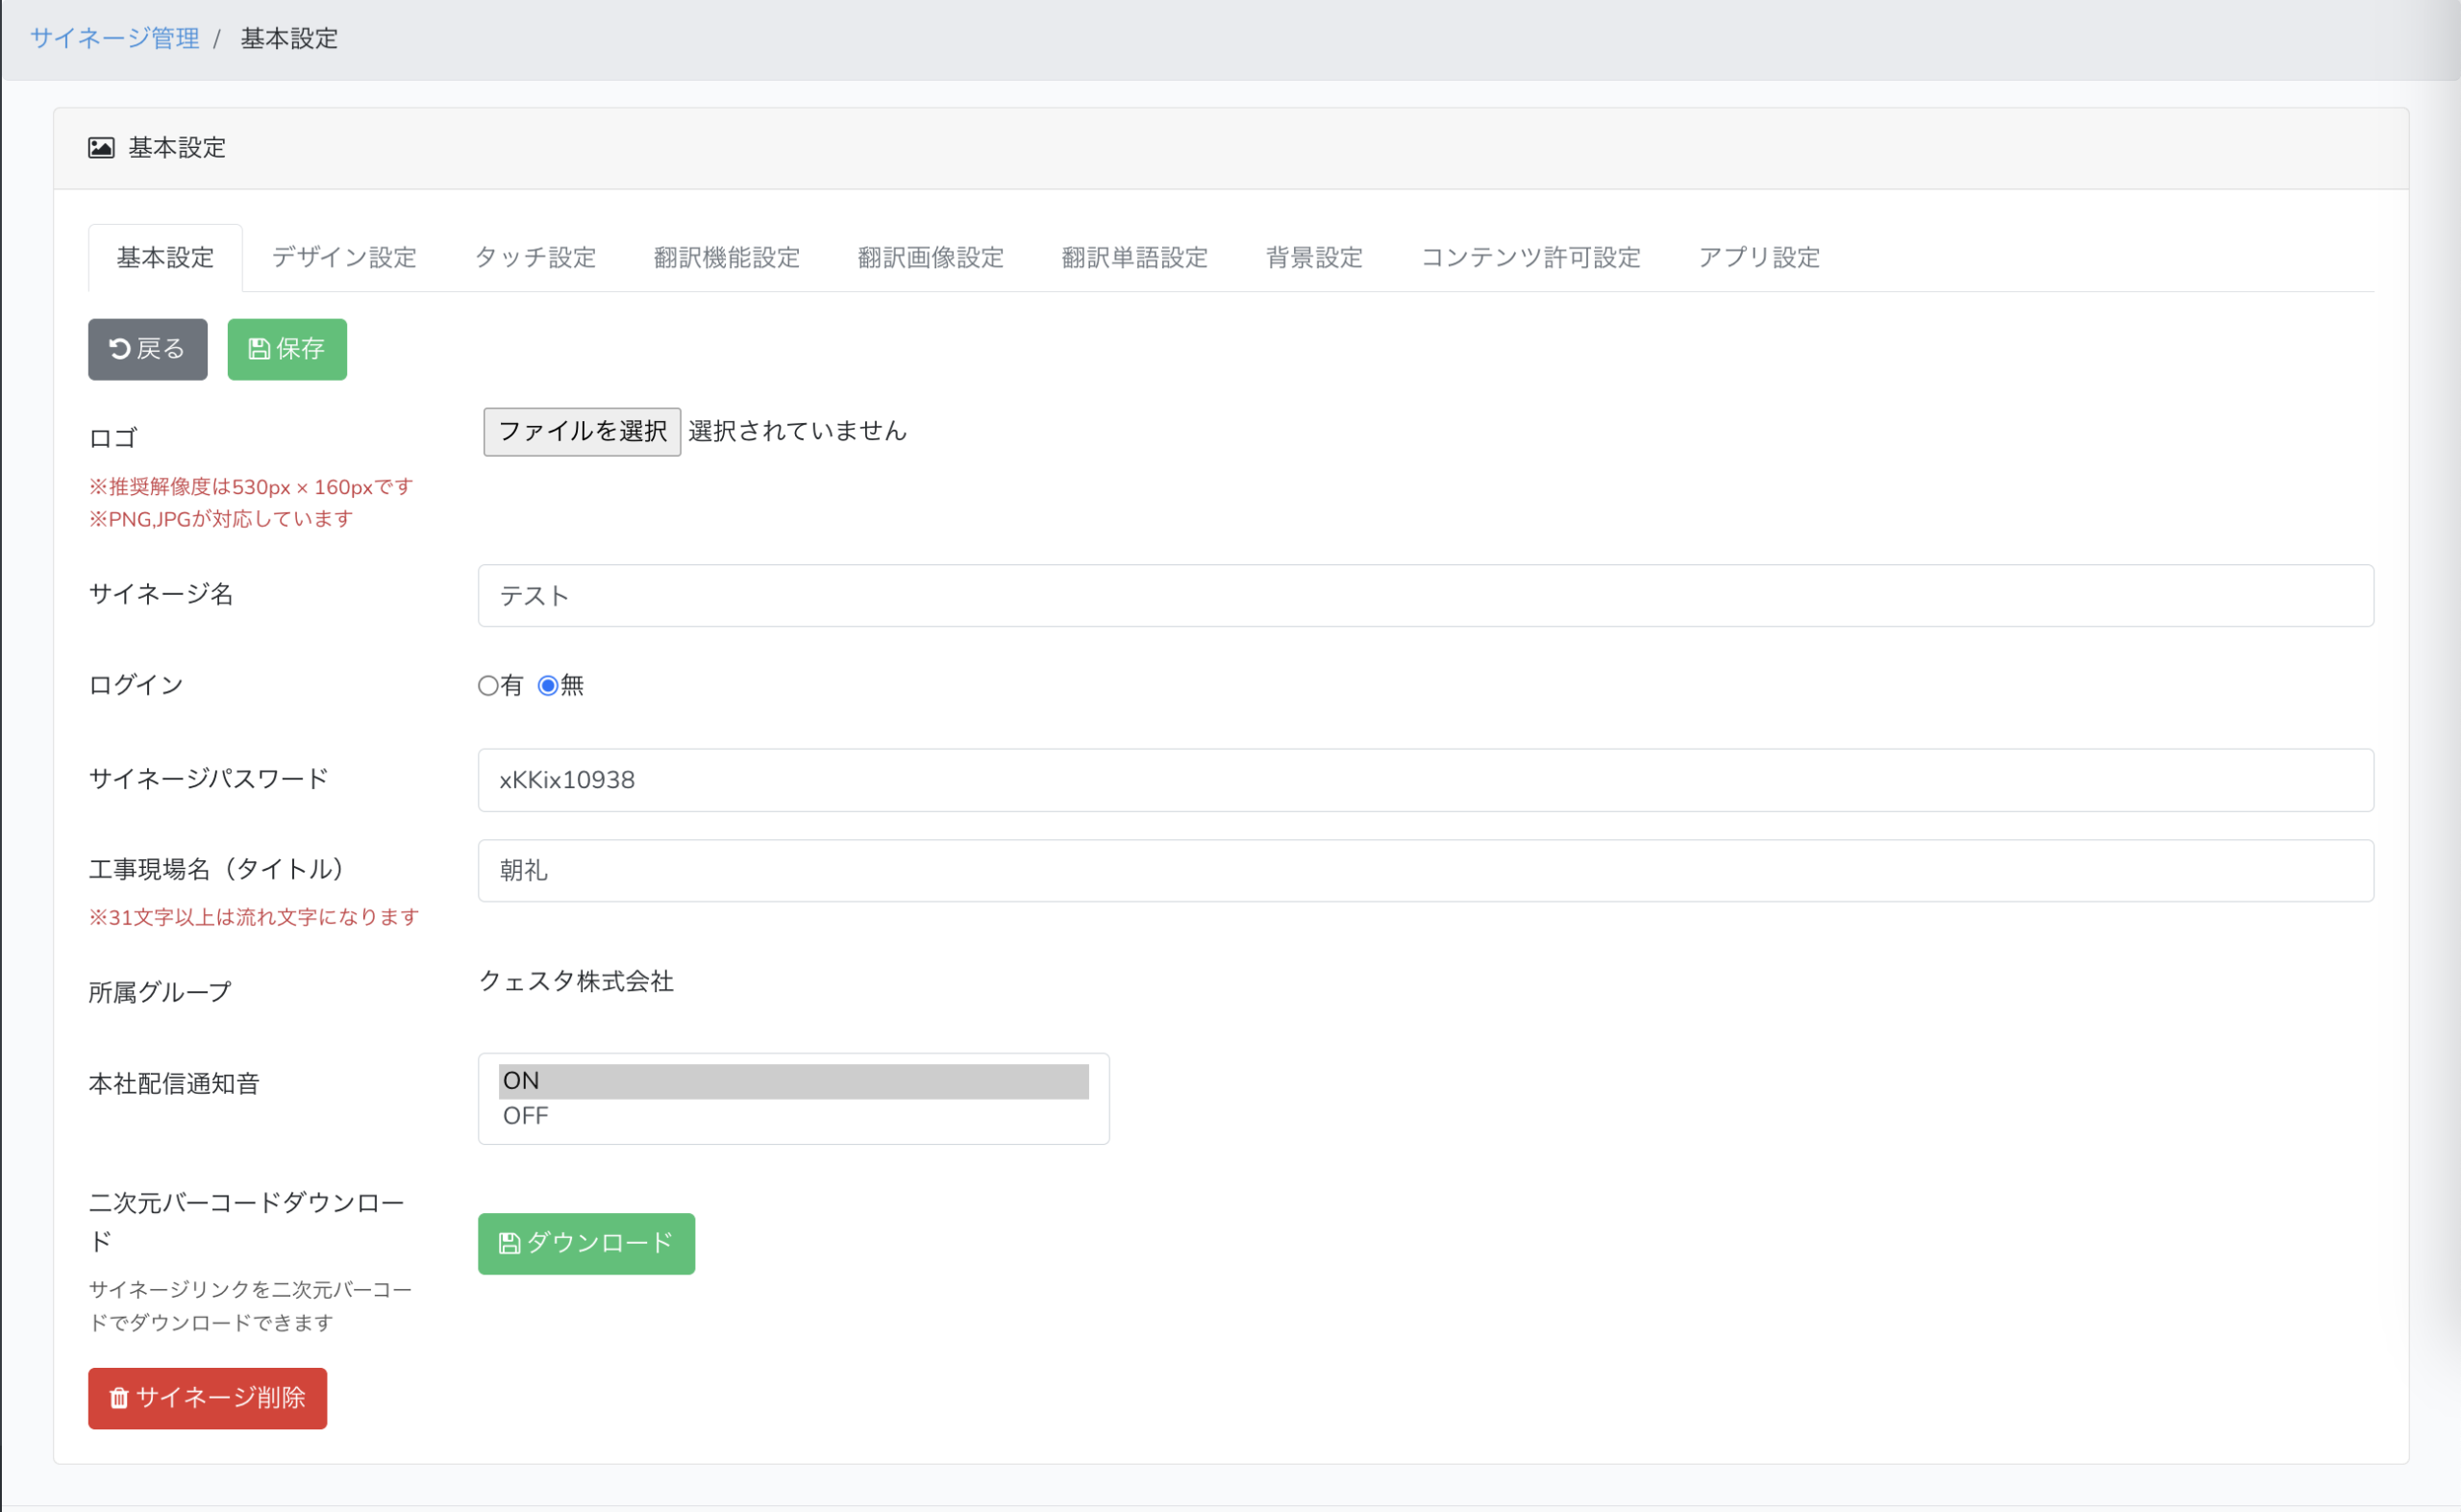The width and height of the screenshot is (2461, 1512).
Task: Click the 本社配信通知音 field label
Action: click(174, 1084)
